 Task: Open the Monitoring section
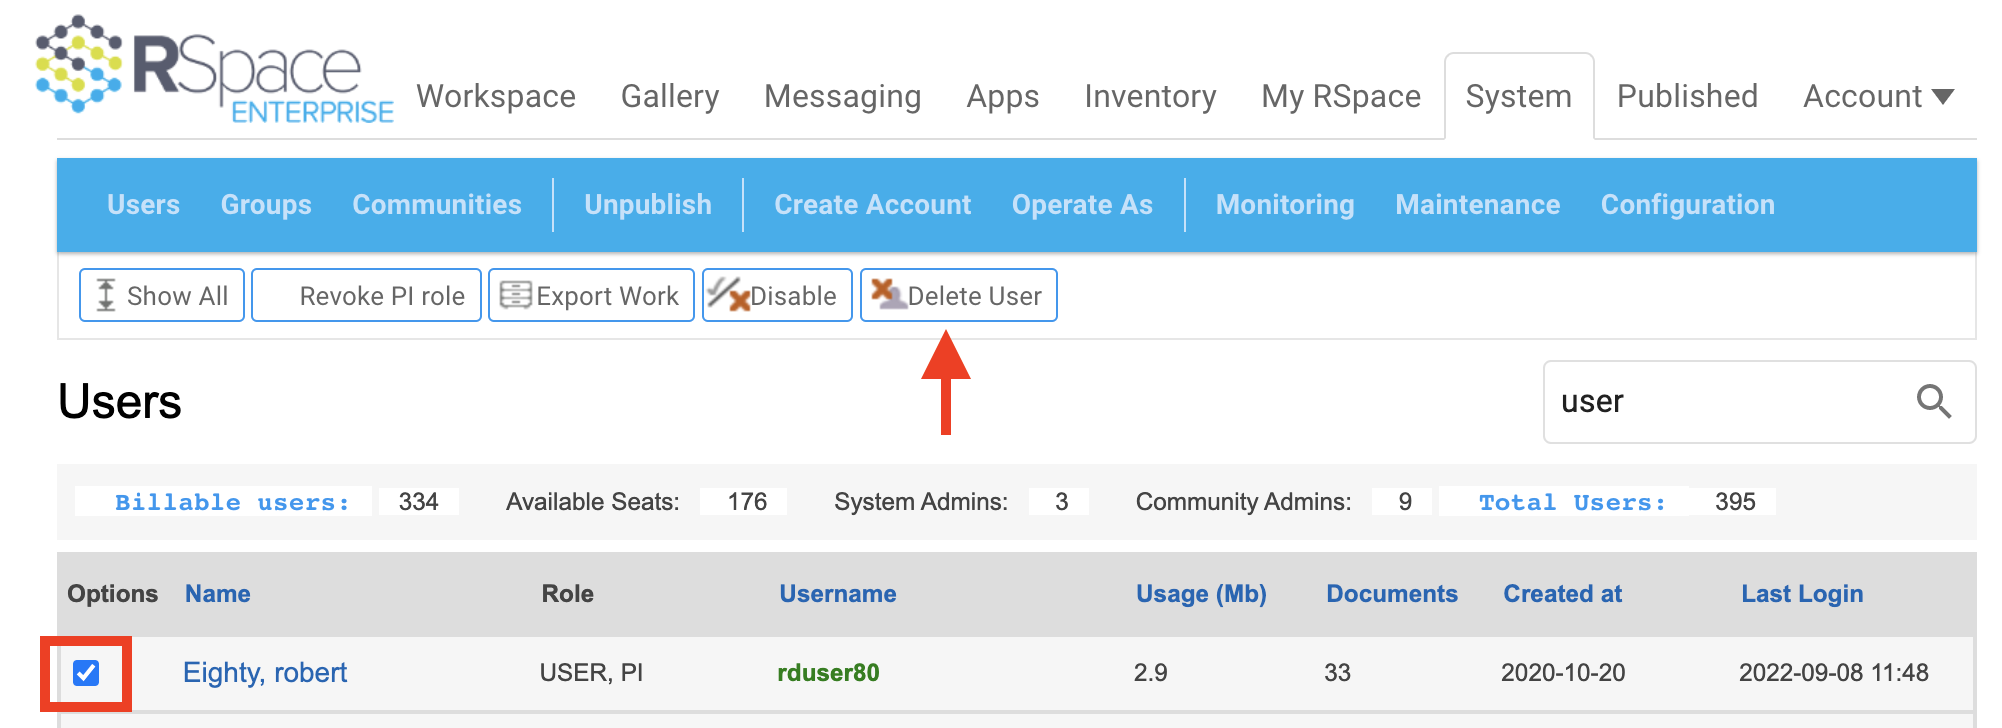1285,204
